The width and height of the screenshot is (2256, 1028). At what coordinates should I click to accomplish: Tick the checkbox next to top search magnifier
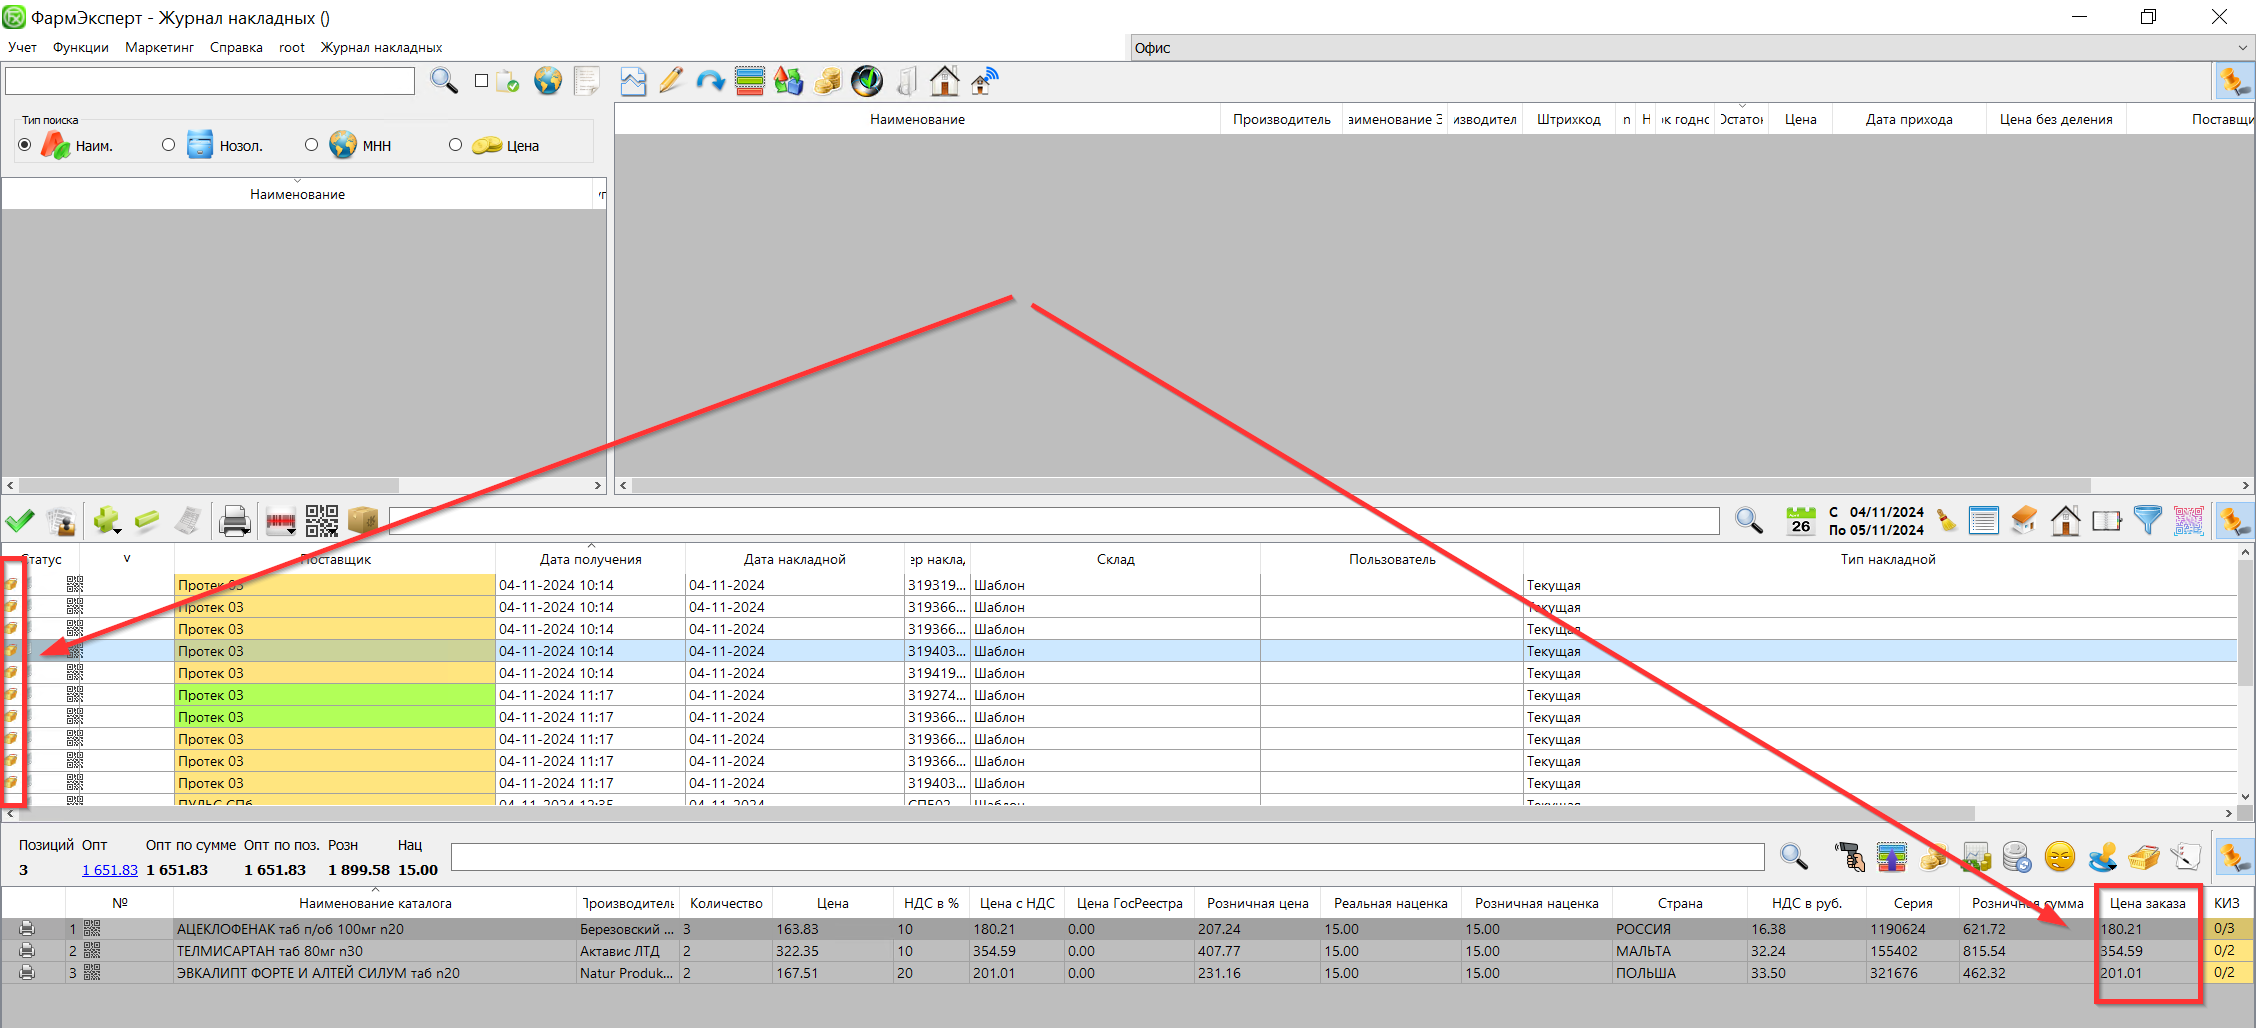[x=481, y=81]
